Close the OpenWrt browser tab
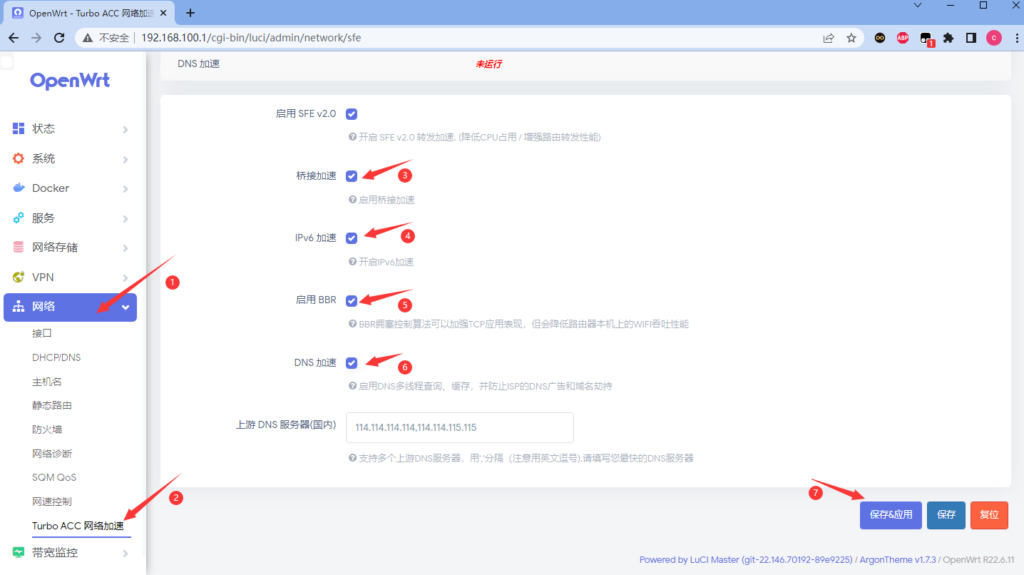This screenshot has height=575, width=1024. [163, 13]
